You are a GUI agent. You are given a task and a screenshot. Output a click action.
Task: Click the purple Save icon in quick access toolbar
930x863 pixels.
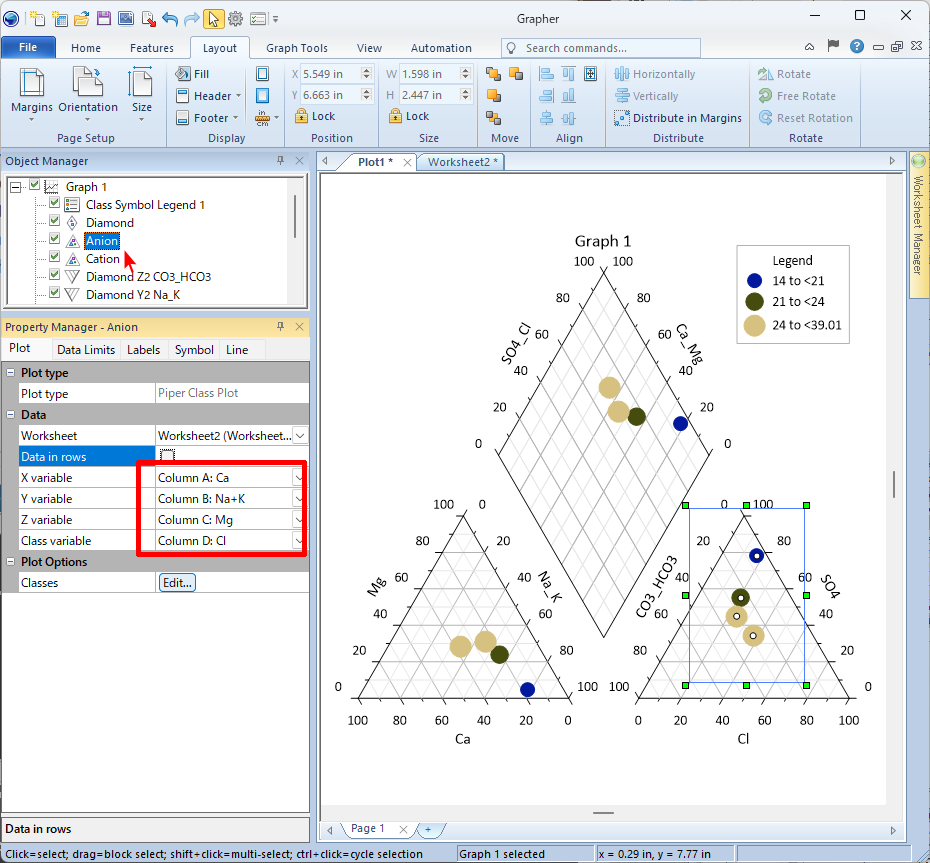[125, 18]
